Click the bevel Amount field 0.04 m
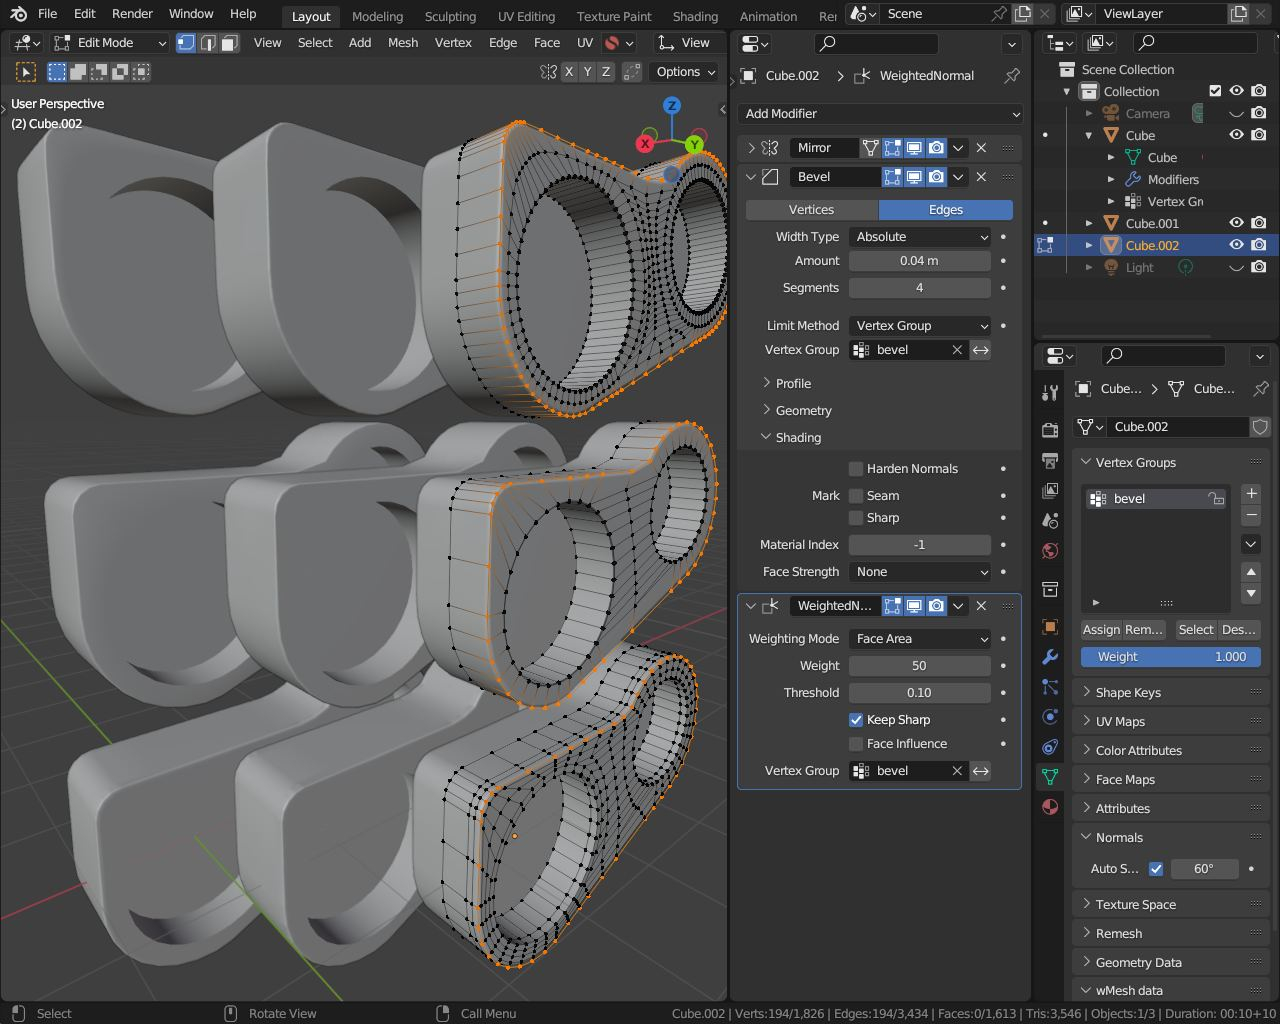Image resolution: width=1280 pixels, height=1024 pixels. pos(919,261)
